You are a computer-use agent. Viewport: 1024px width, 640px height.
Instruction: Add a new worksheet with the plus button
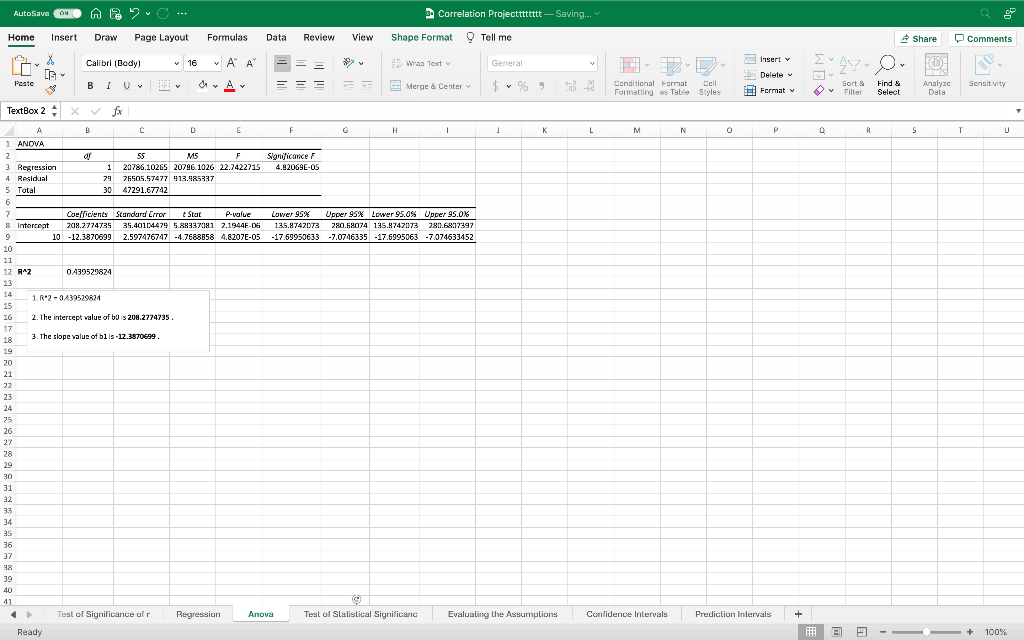pos(795,614)
